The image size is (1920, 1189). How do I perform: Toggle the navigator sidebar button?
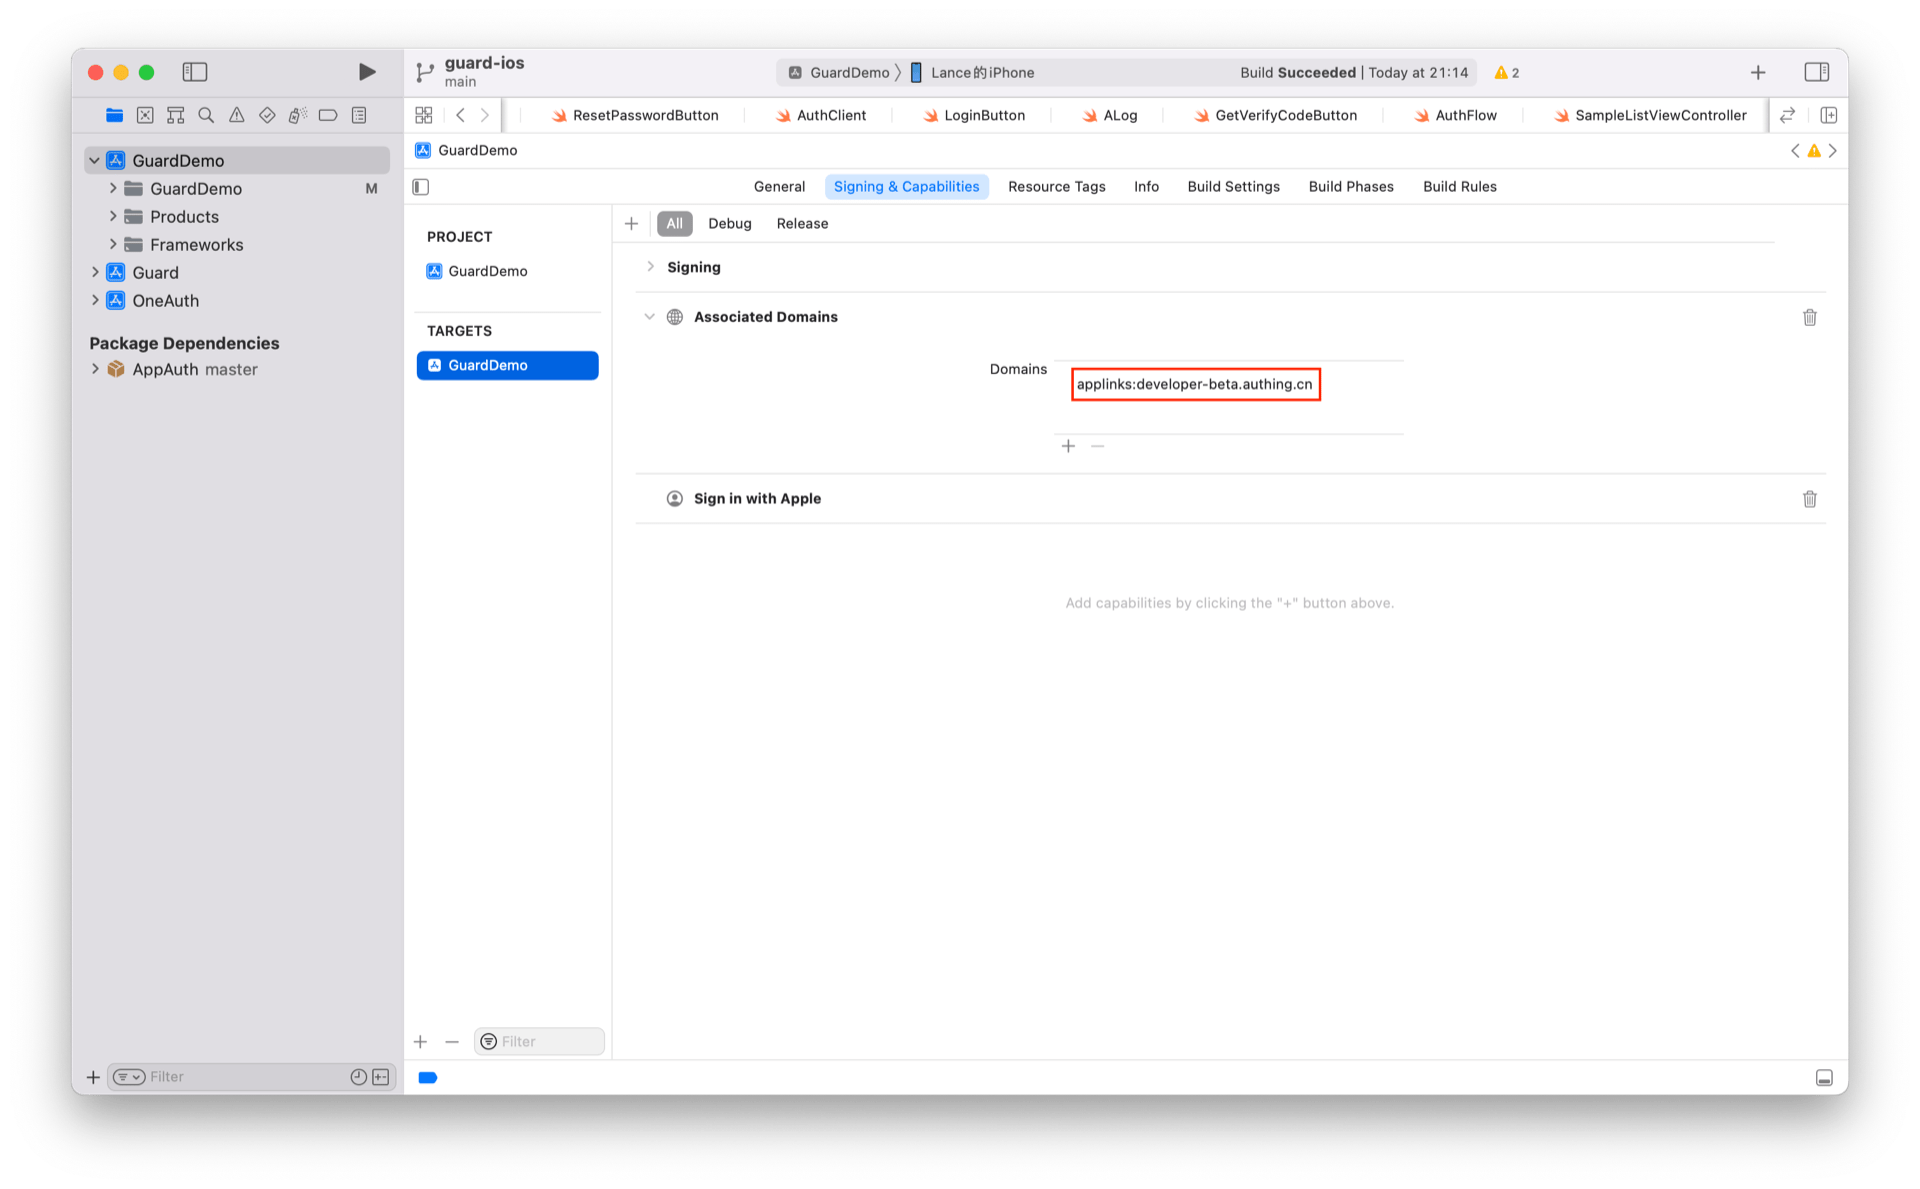click(195, 72)
